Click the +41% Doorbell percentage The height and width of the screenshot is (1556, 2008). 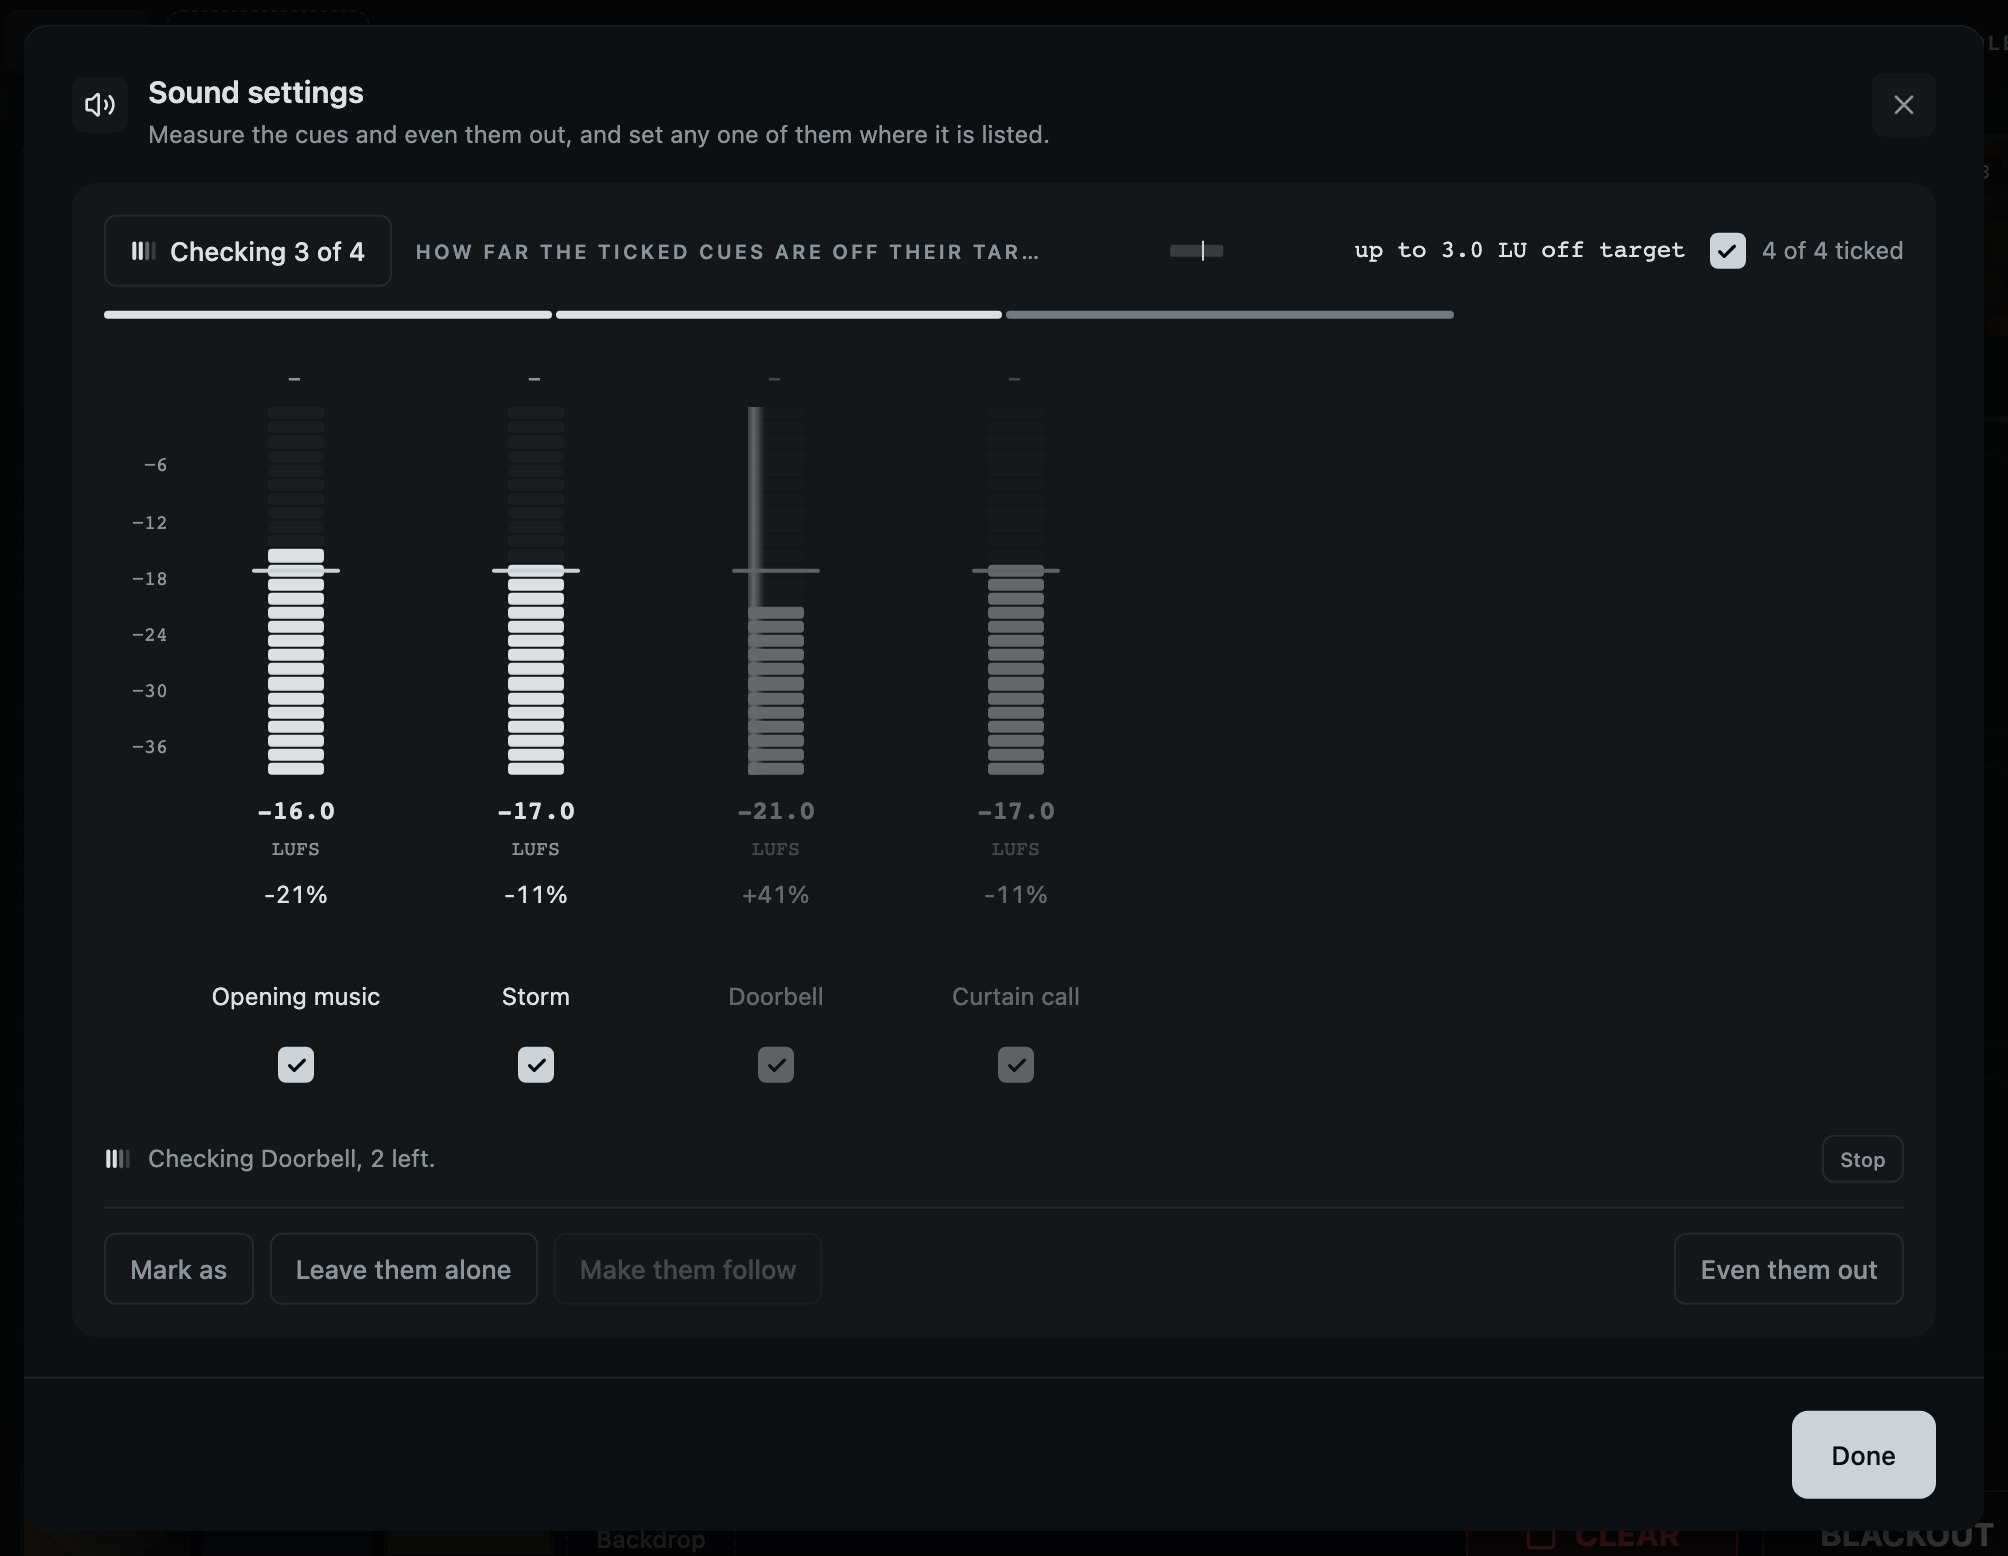(x=776, y=895)
